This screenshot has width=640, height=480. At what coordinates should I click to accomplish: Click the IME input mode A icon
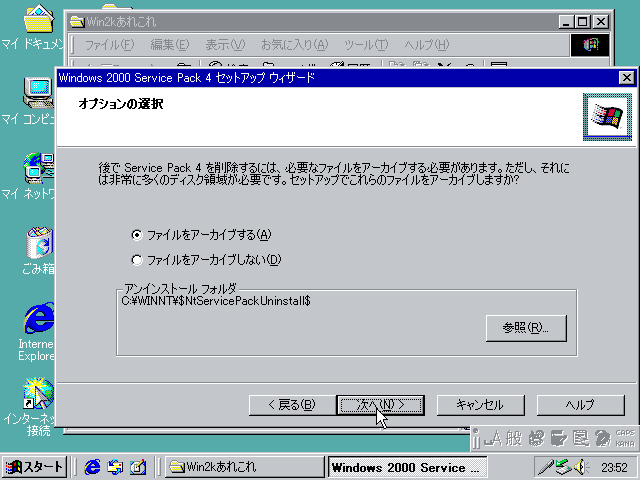click(x=492, y=439)
